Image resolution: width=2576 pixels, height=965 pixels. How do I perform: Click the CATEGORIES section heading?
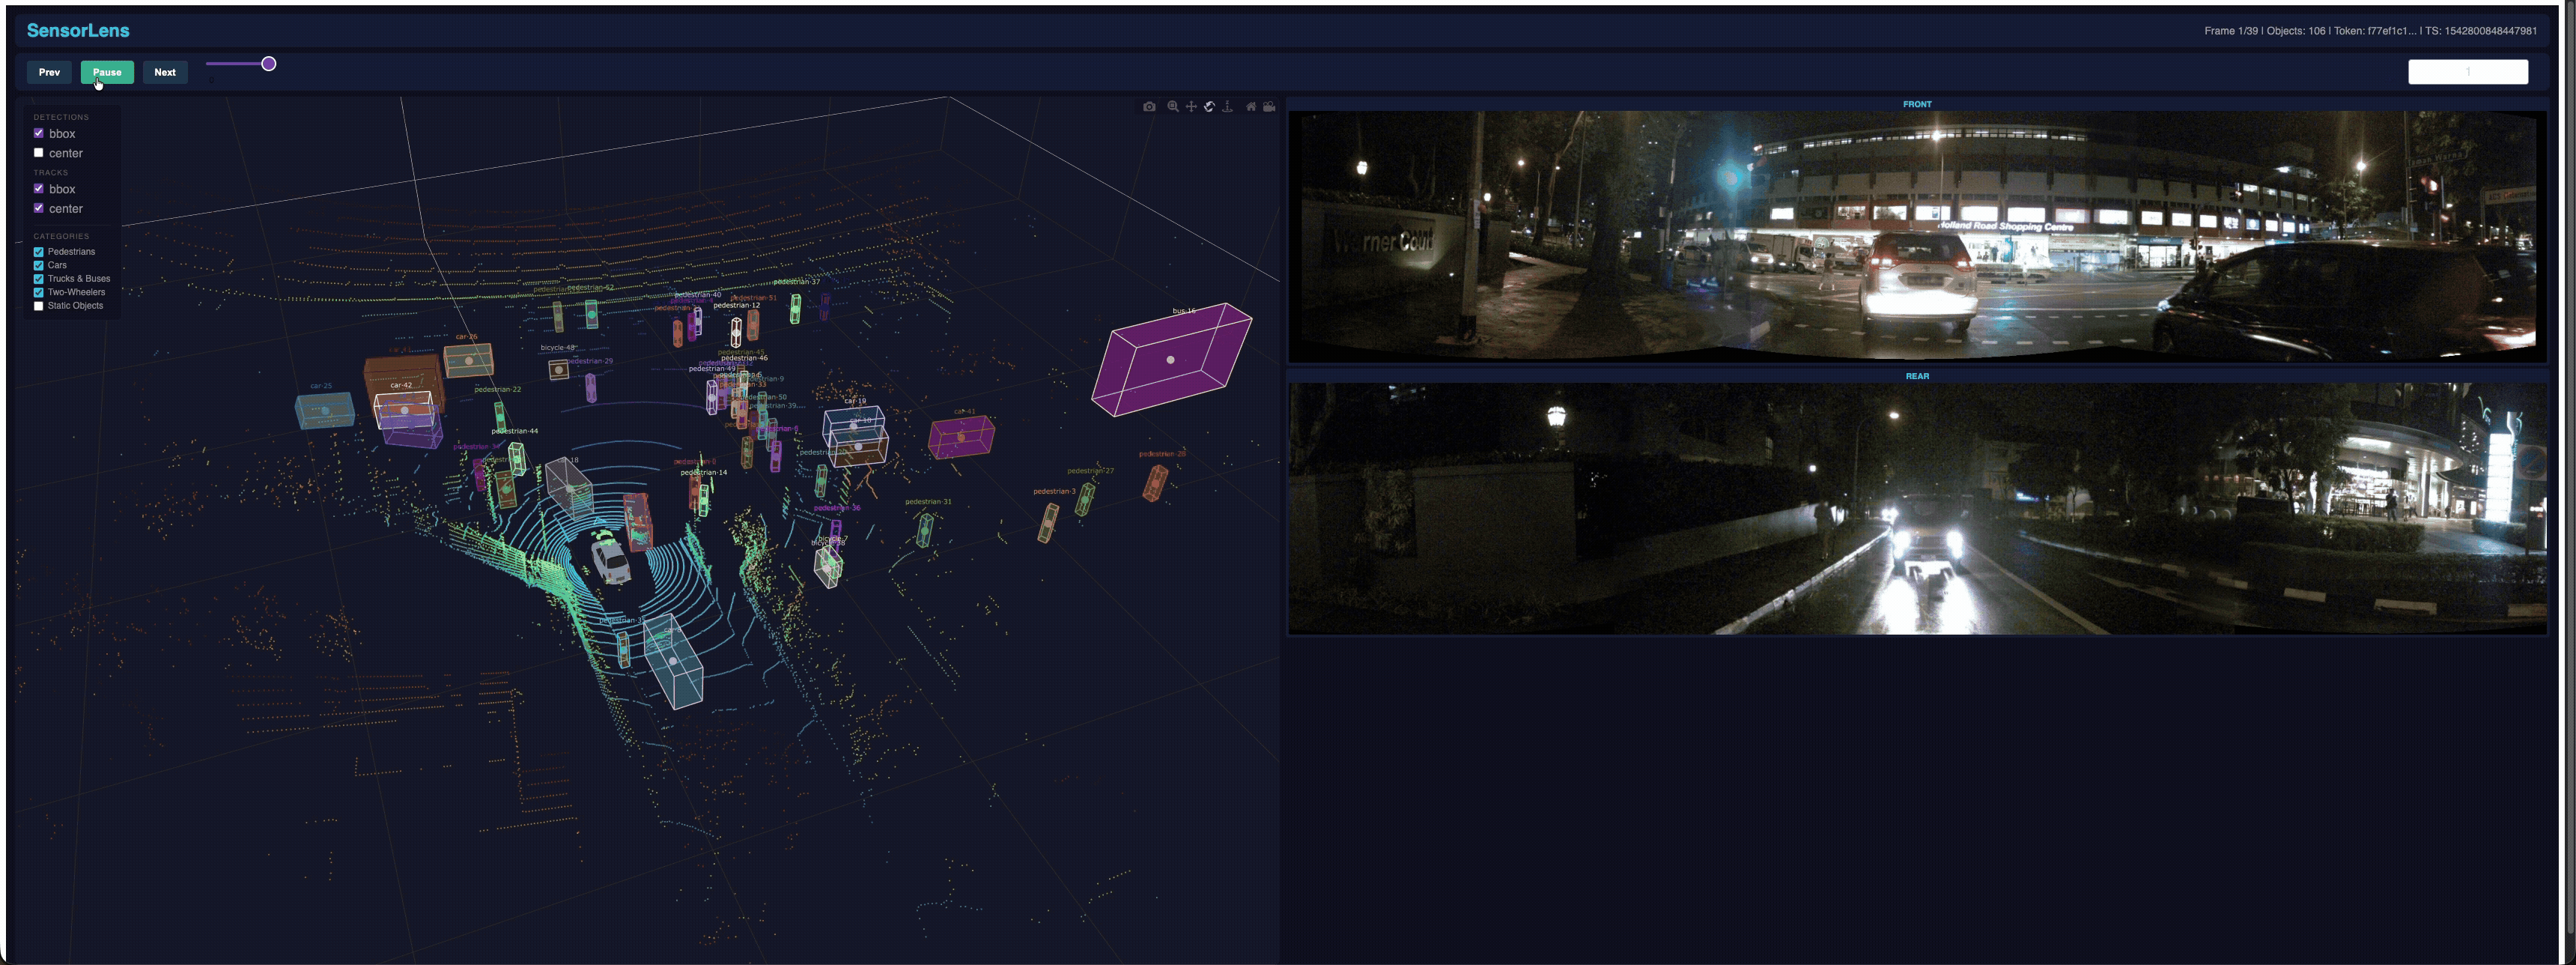tap(61, 236)
